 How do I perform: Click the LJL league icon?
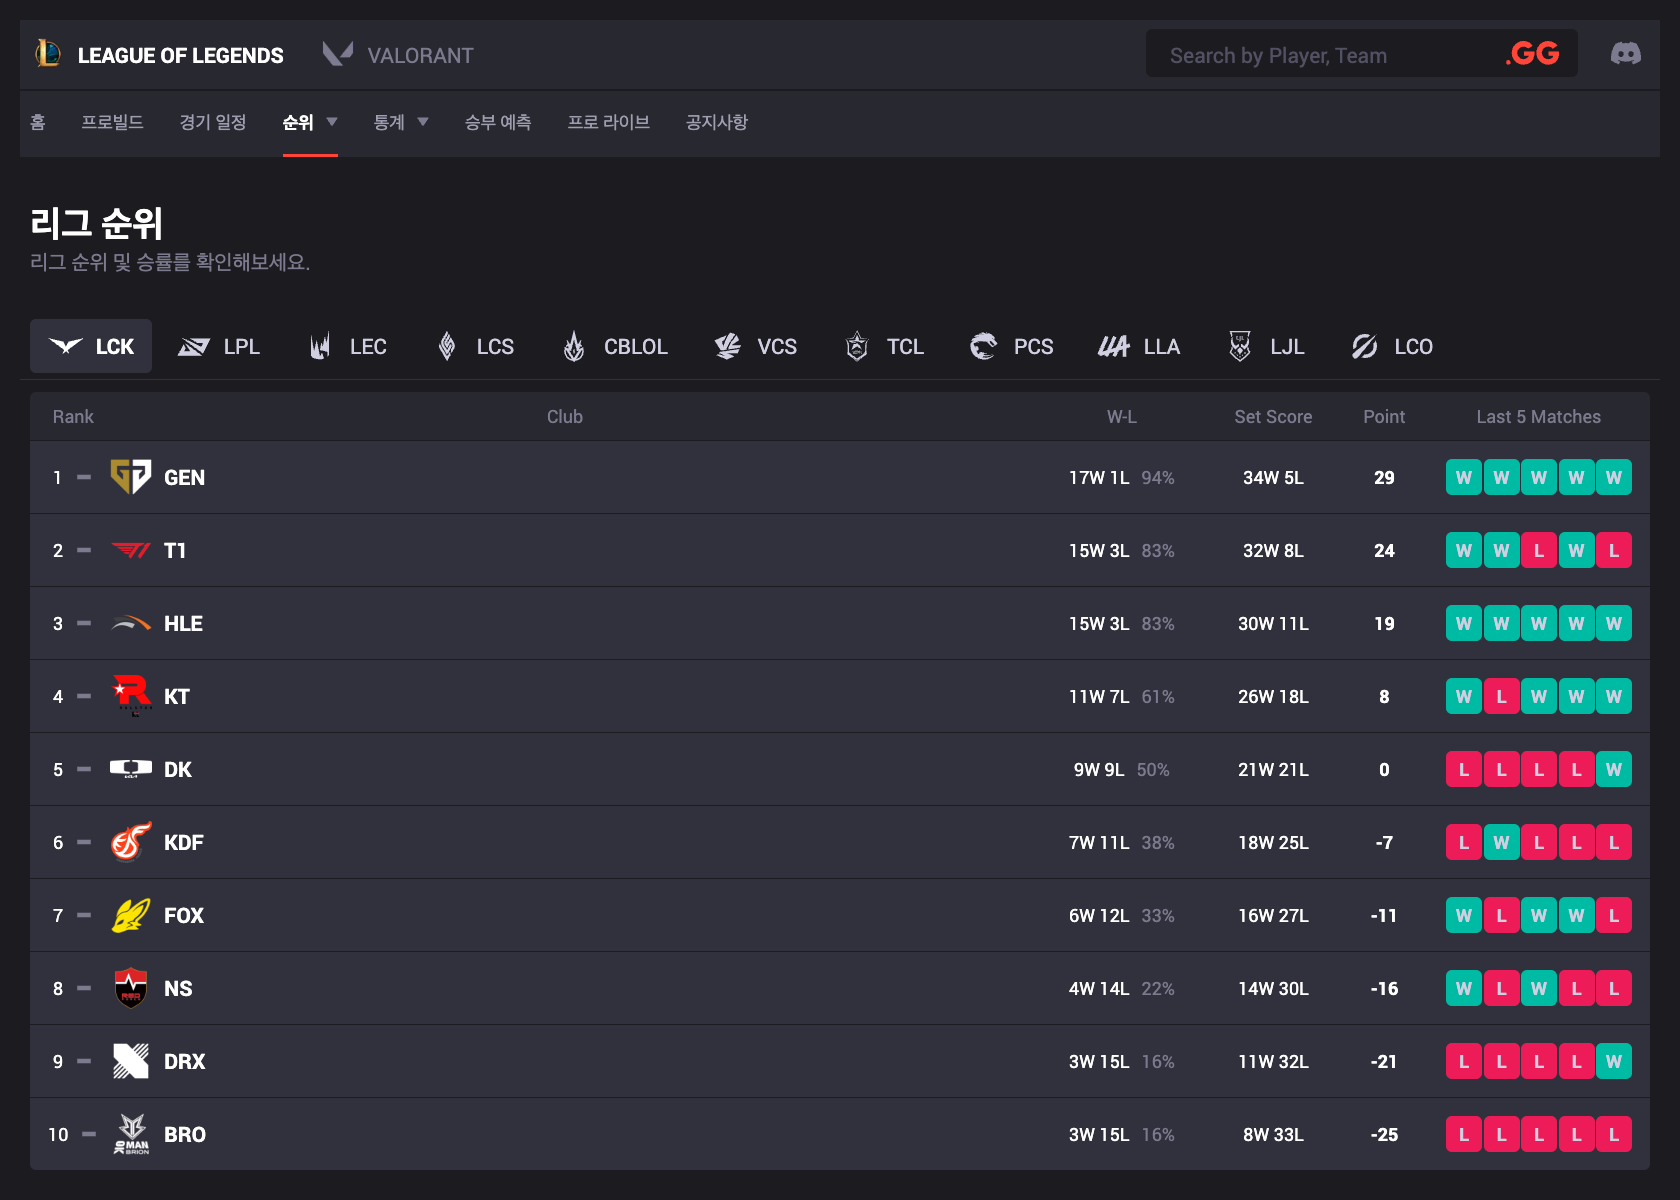1240,347
